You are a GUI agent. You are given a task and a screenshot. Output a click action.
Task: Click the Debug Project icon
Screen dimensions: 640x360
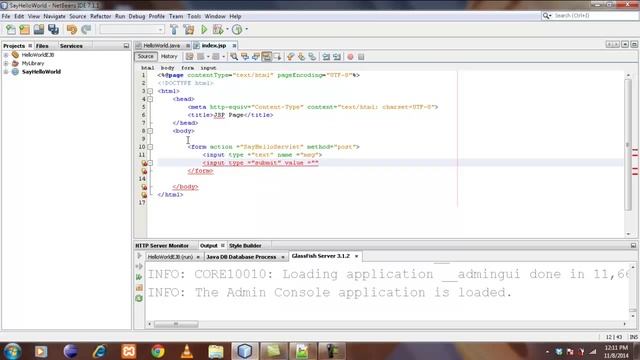pos(218,29)
